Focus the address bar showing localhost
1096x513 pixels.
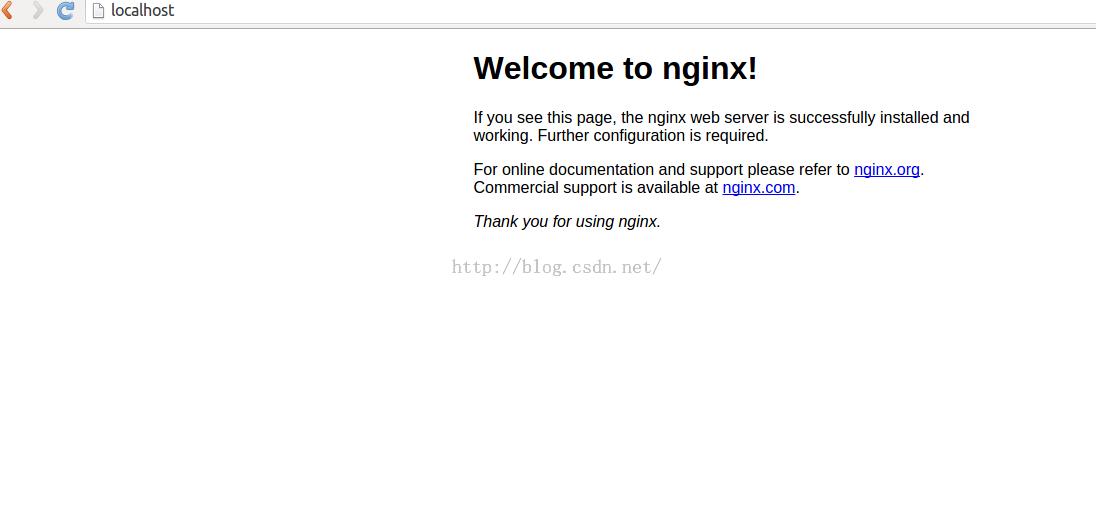coord(590,10)
